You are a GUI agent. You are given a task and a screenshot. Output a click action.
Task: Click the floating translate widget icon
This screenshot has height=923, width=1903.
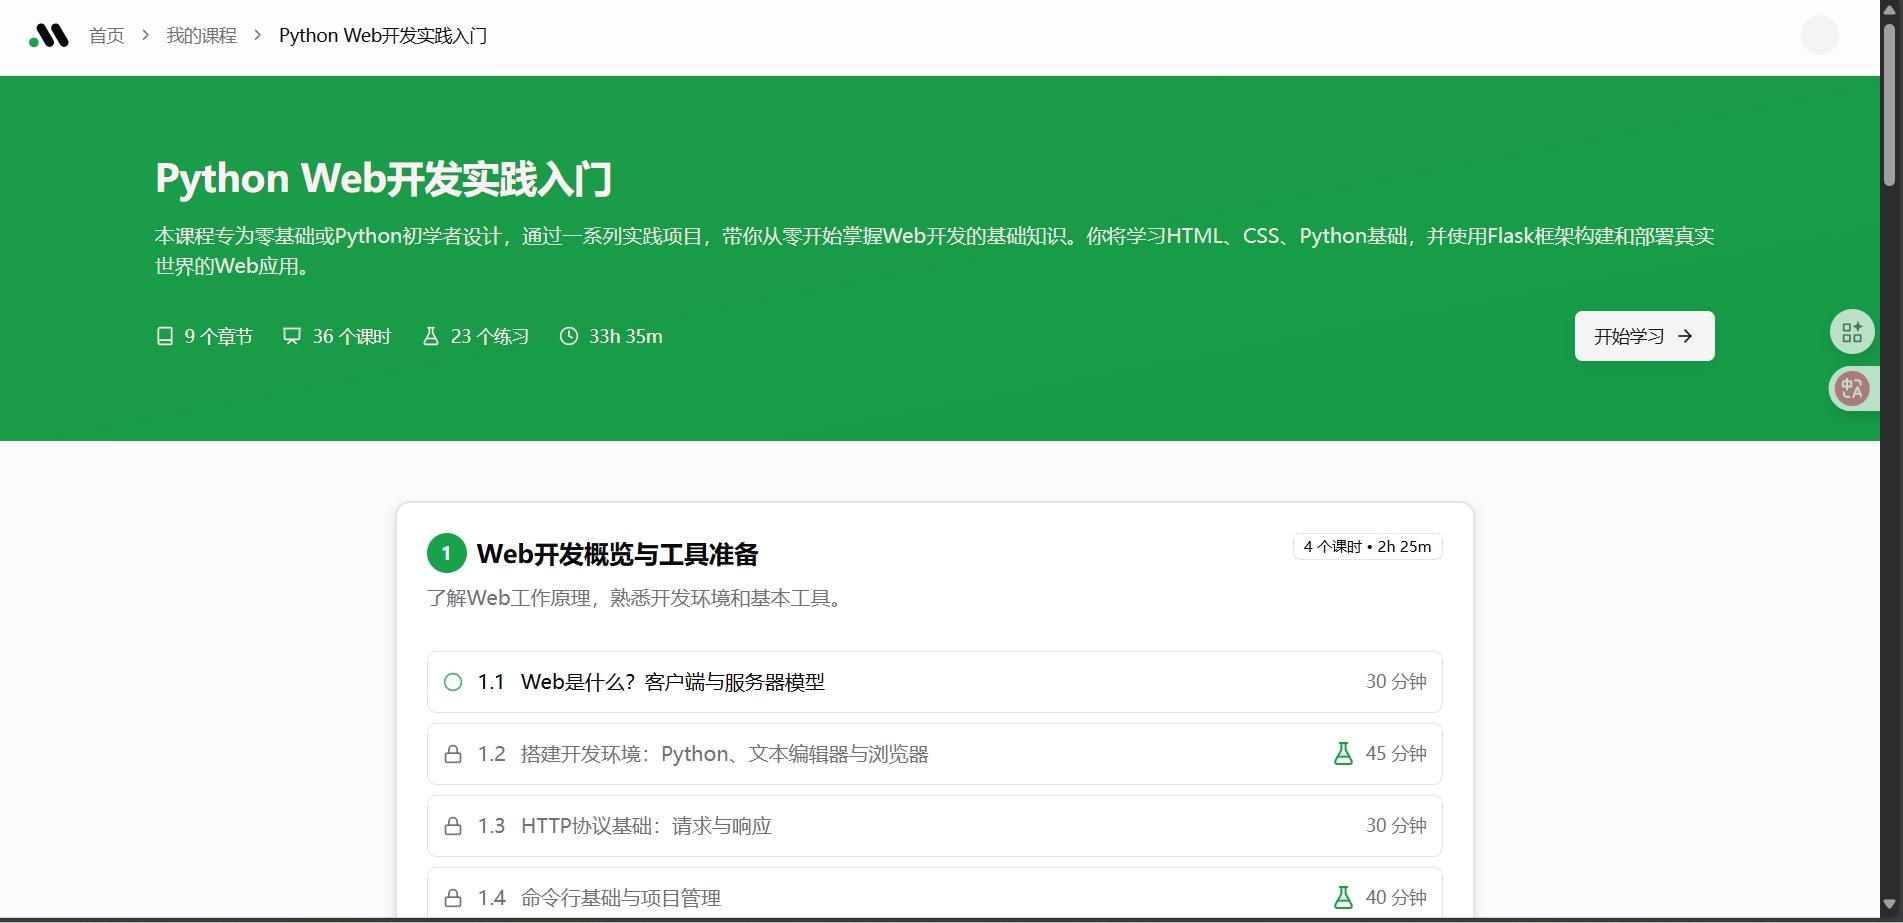click(1852, 388)
